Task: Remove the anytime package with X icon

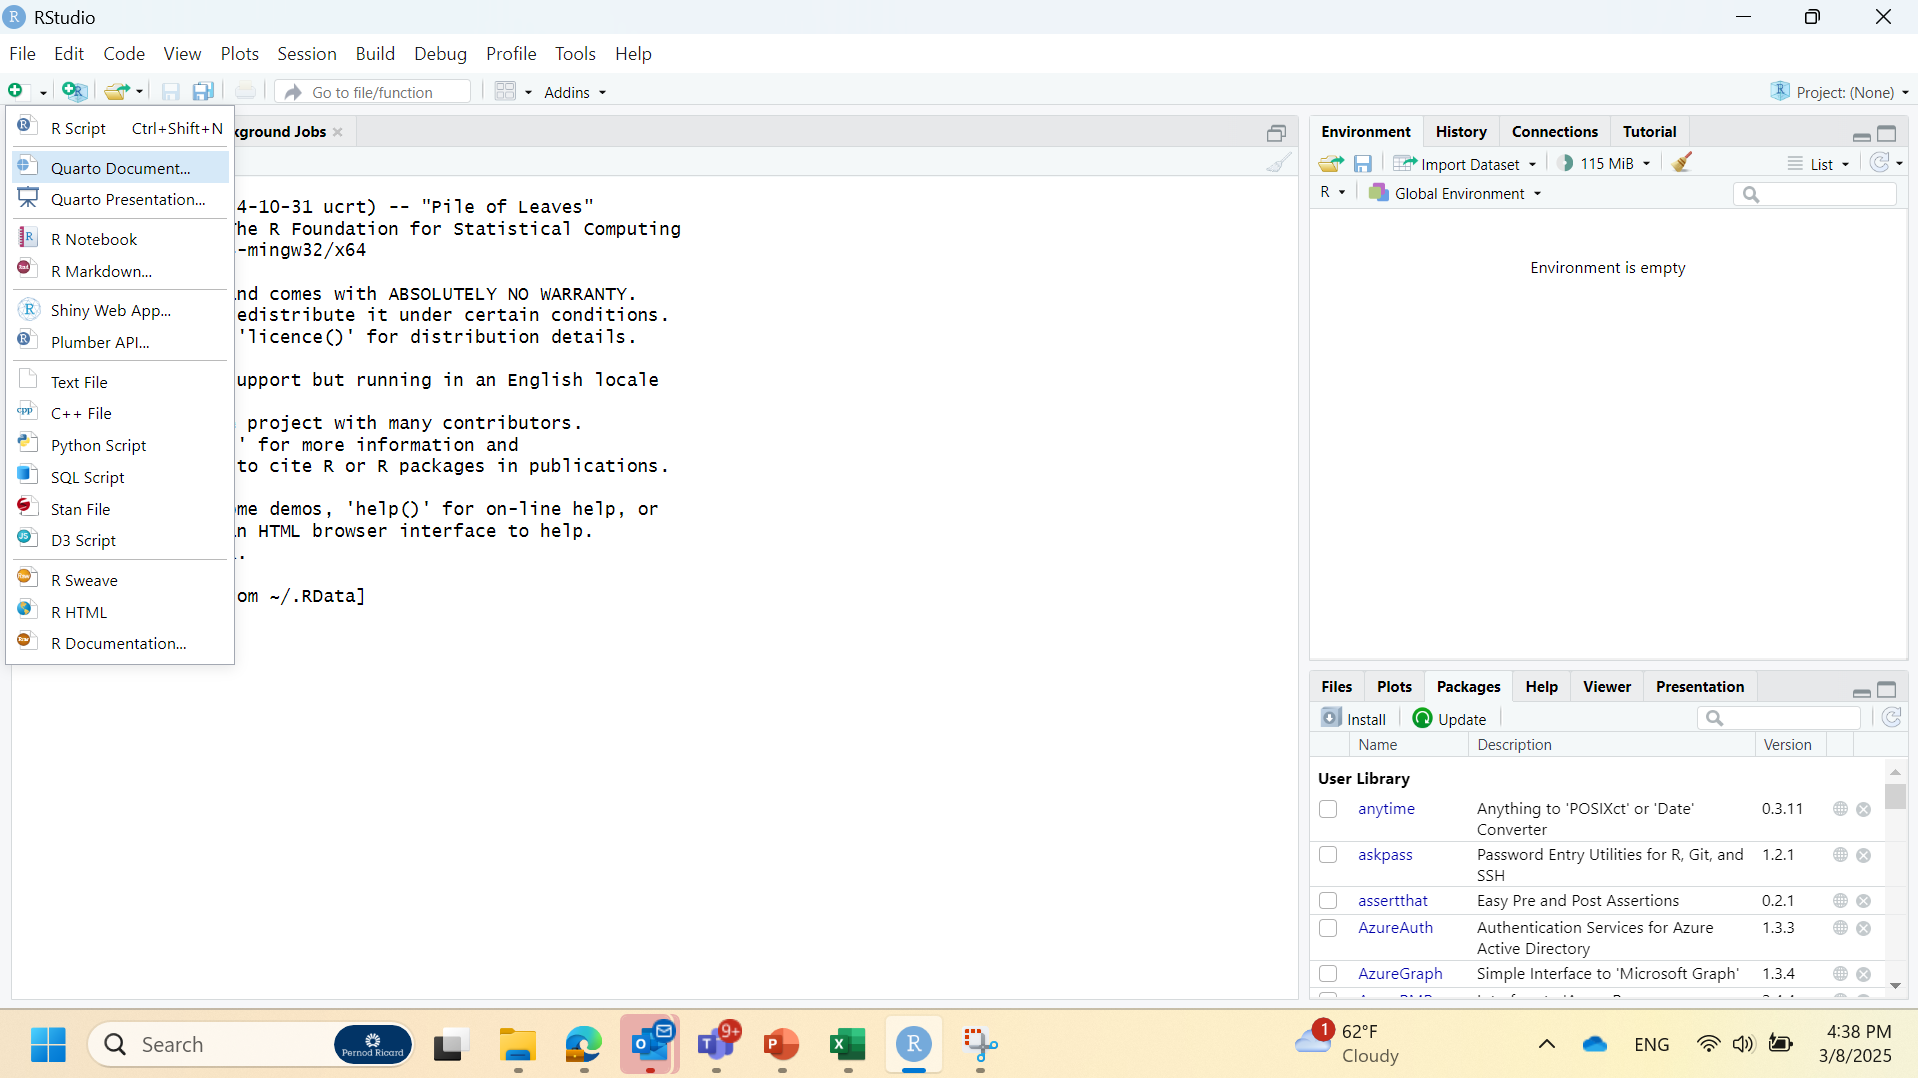Action: click(1863, 809)
